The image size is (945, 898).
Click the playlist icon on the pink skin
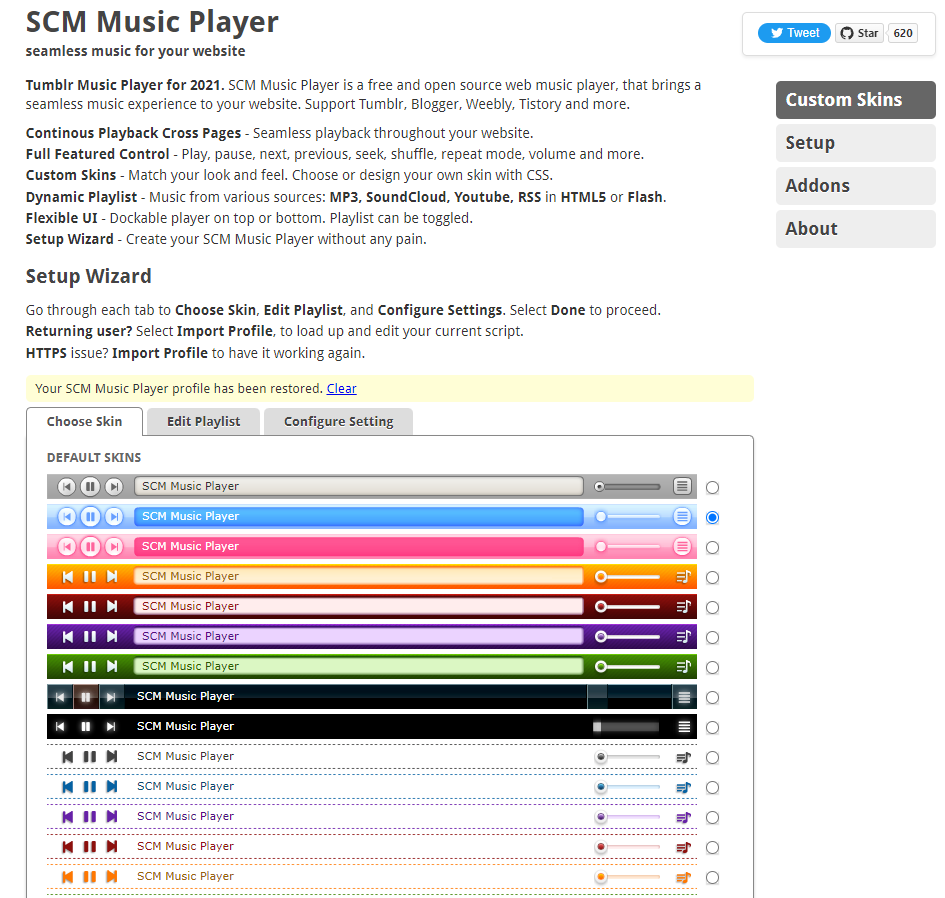click(x=682, y=547)
